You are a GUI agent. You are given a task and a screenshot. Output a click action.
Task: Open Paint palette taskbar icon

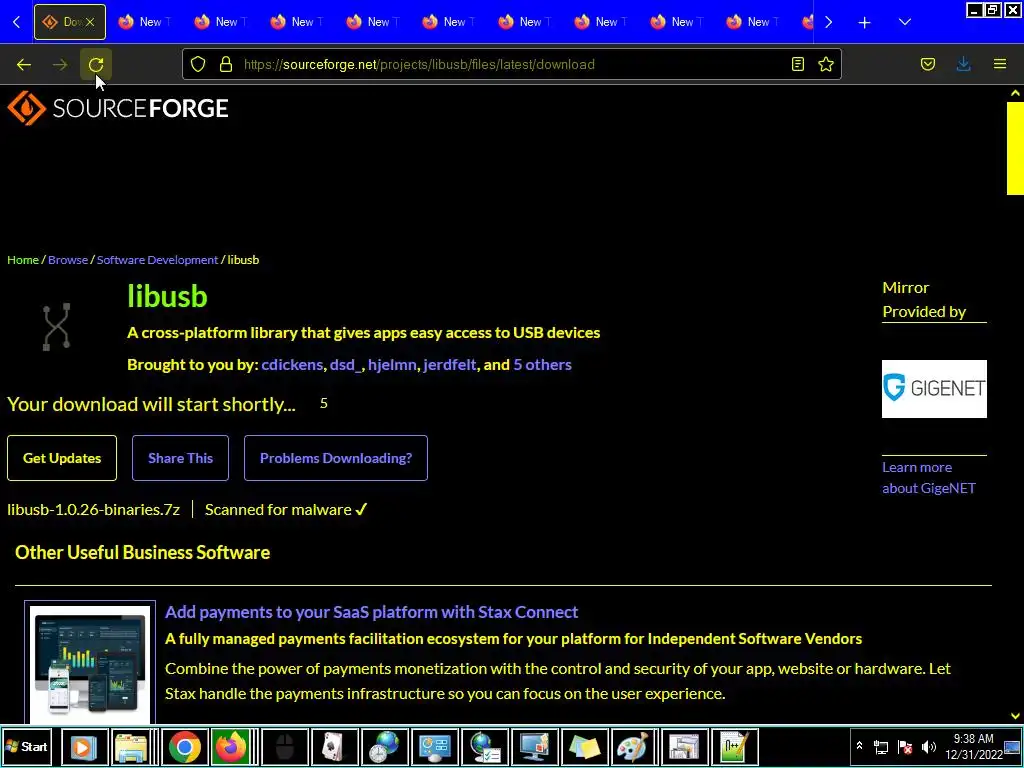point(632,746)
